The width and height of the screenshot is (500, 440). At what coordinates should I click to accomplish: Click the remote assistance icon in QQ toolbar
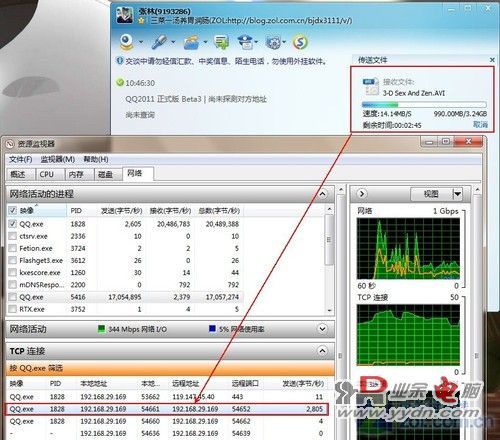(221, 42)
